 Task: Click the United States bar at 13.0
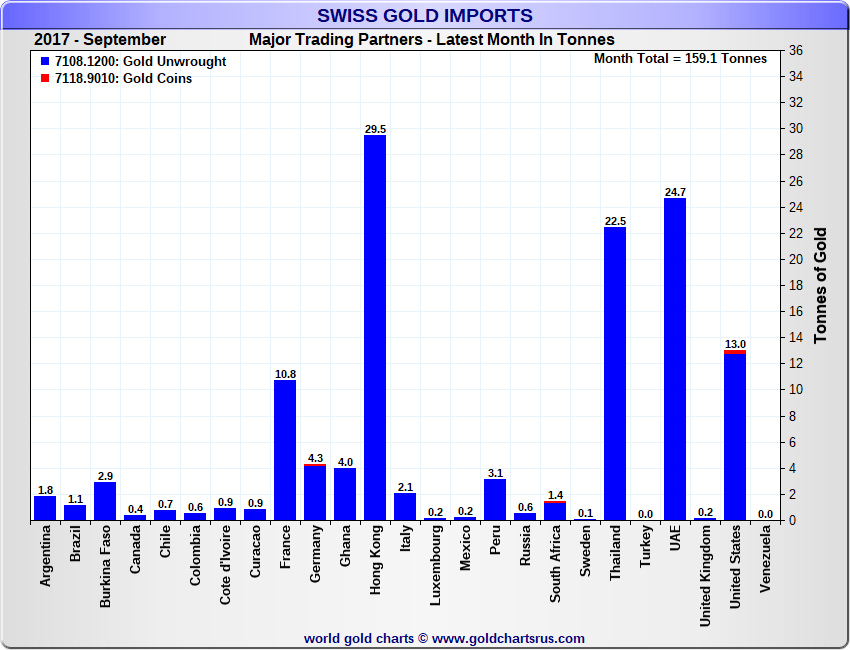coord(735,436)
